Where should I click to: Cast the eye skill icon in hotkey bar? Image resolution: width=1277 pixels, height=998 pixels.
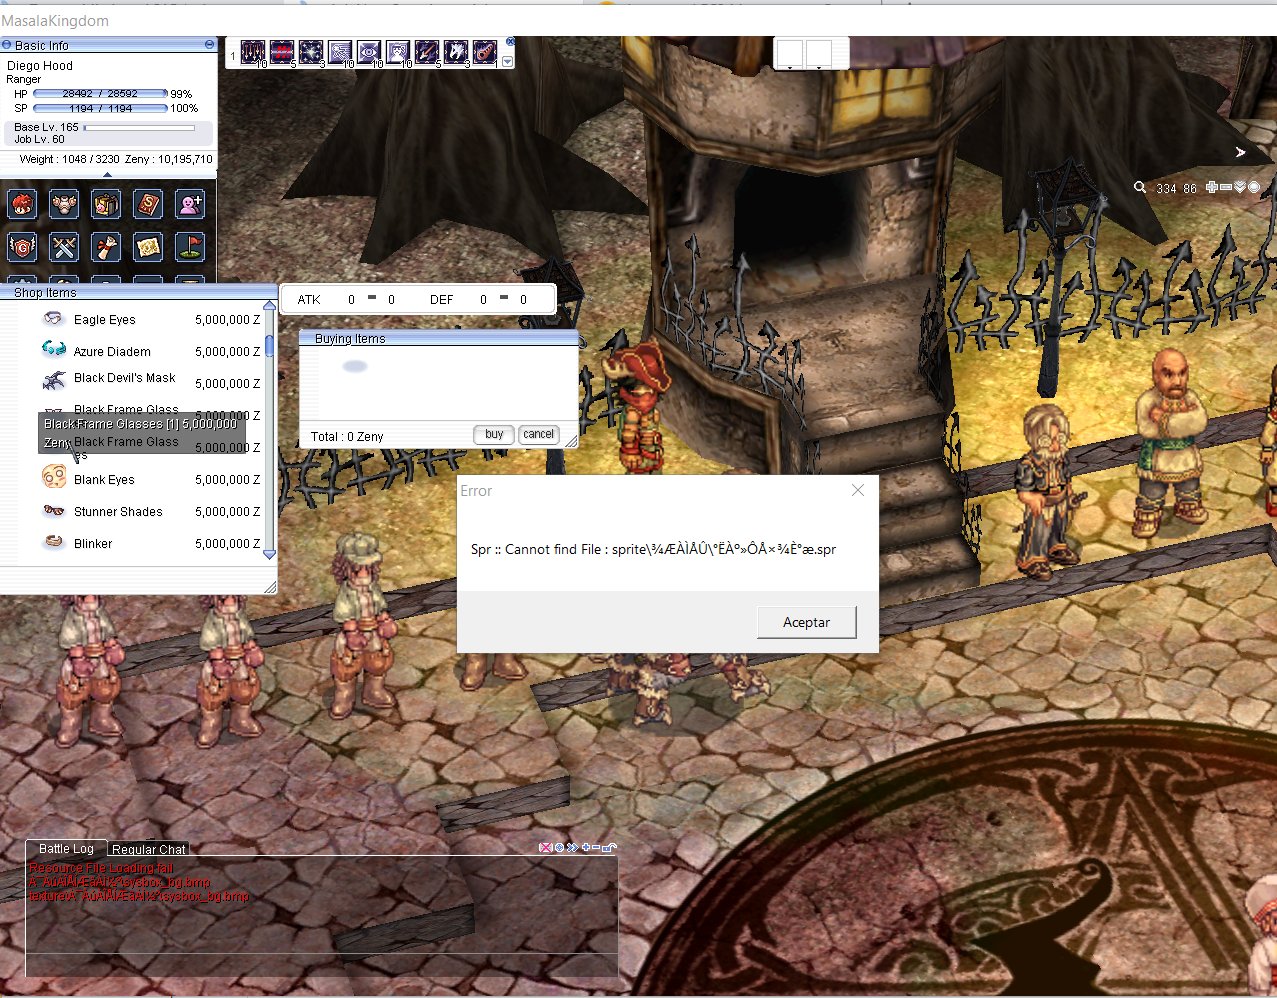pos(368,52)
